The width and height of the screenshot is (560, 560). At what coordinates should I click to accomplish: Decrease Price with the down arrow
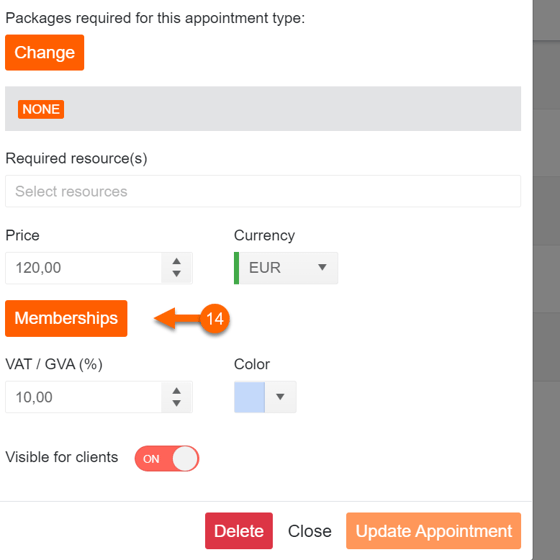pos(176,274)
